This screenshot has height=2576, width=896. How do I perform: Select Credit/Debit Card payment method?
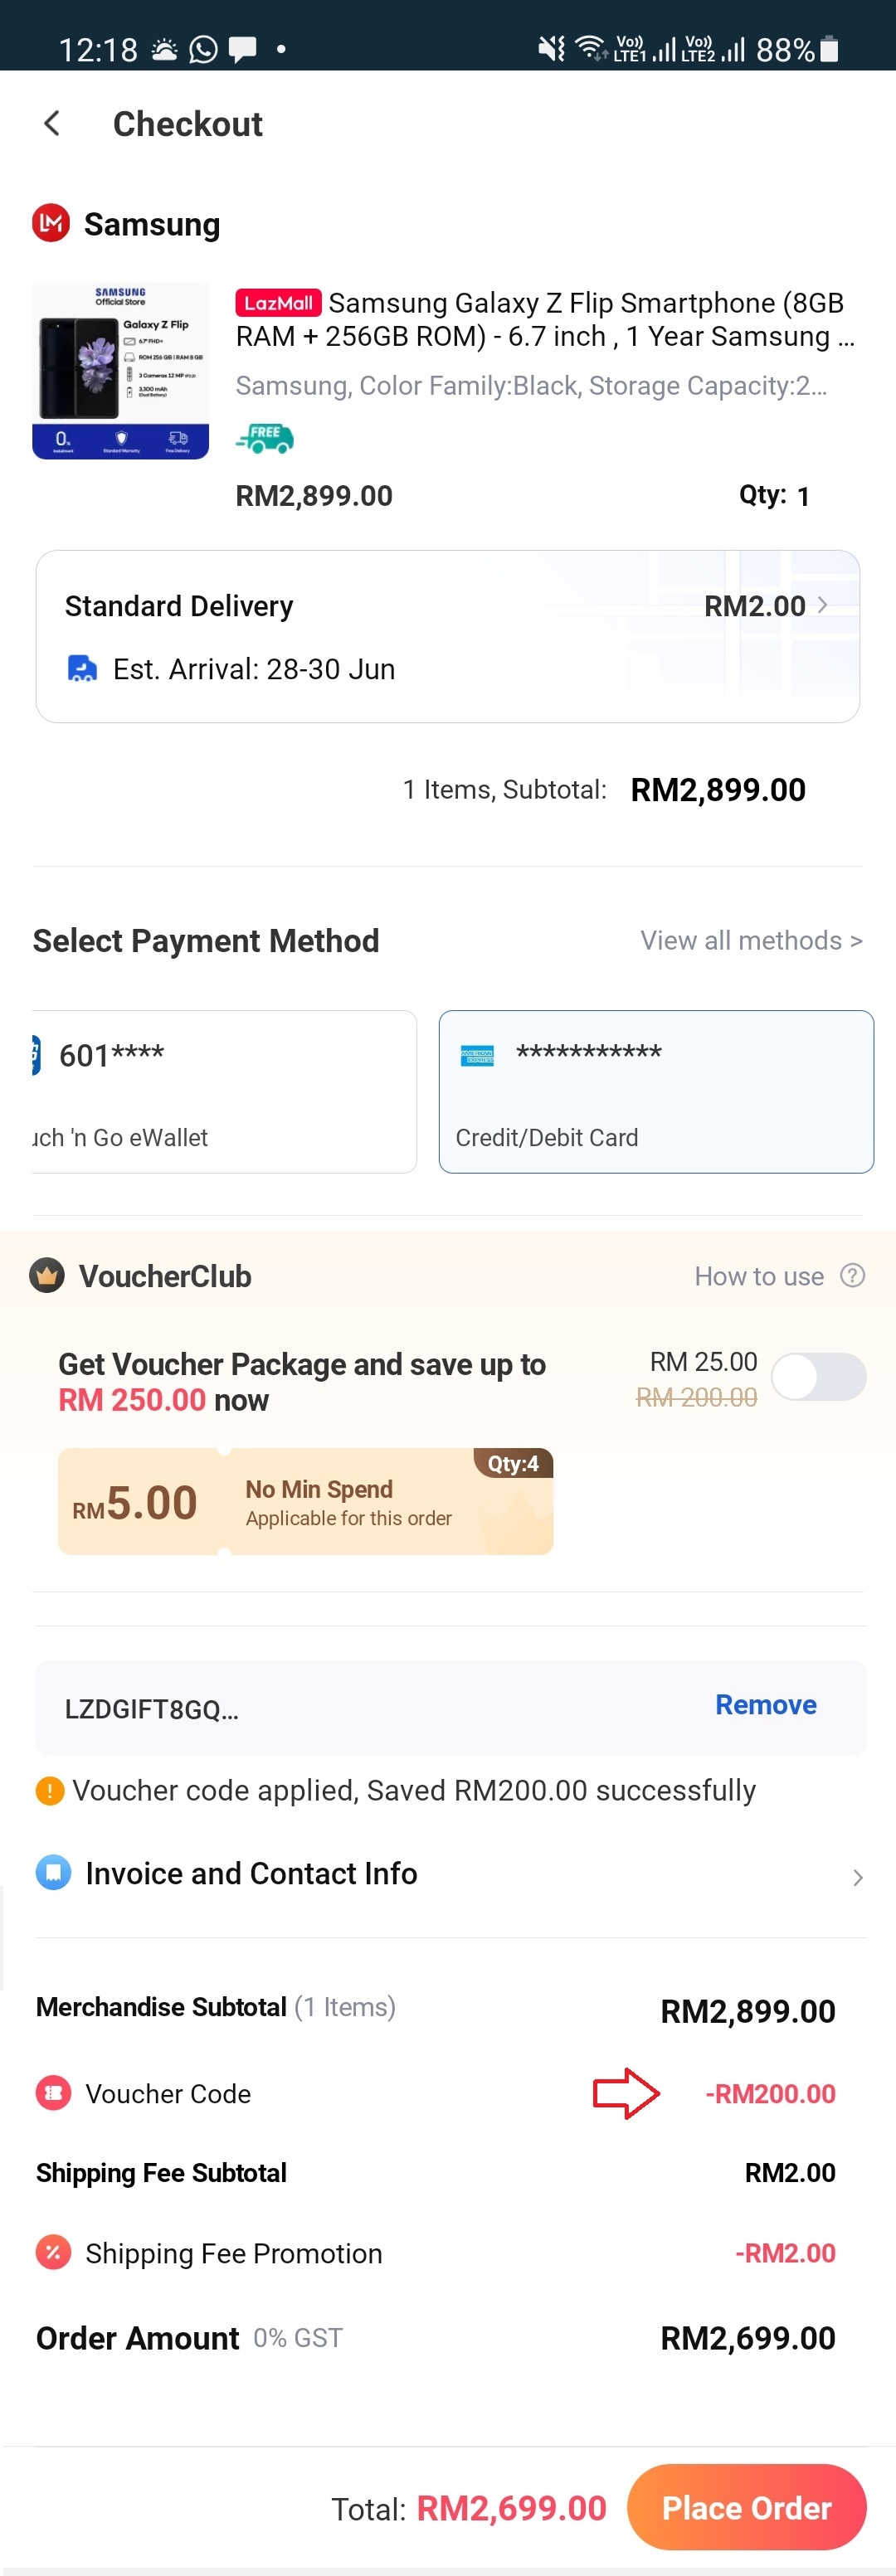(x=655, y=1091)
